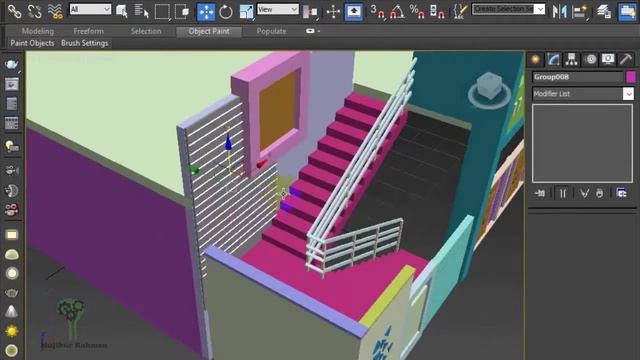Click the red X-axis gizmo arrow

point(262,164)
